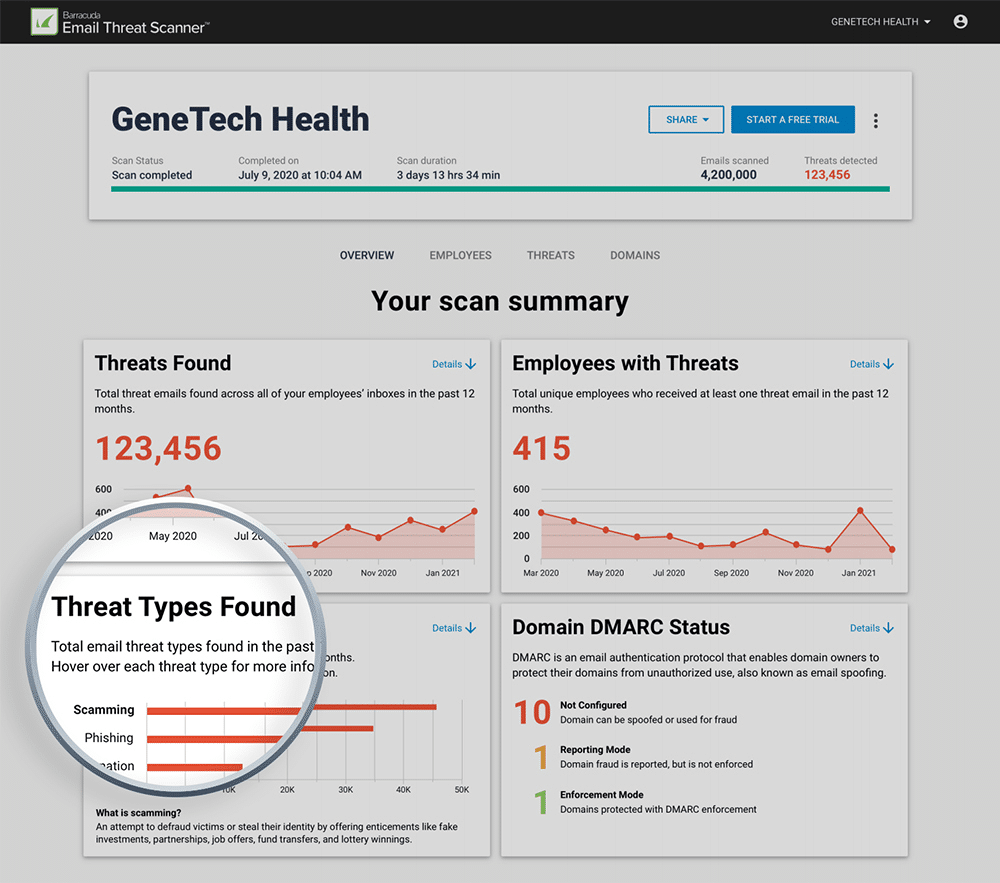Open Details link in Threats Found card
Viewport: 1000px width, 883px height.
[x=453, y=364]
